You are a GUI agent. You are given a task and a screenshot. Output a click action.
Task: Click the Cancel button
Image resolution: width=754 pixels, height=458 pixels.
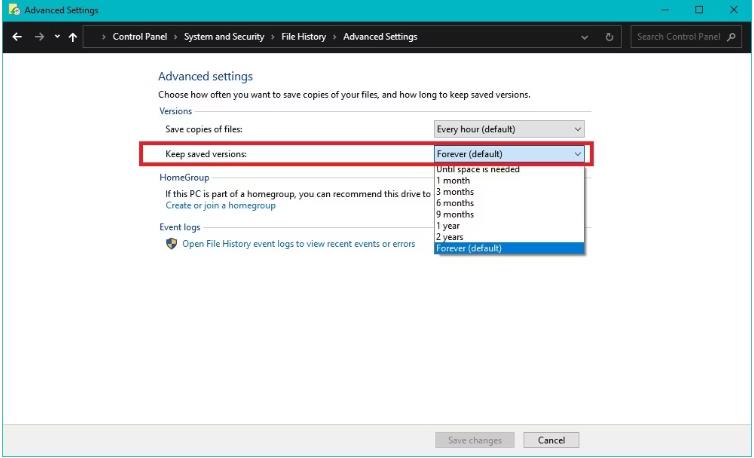(551, 440)
